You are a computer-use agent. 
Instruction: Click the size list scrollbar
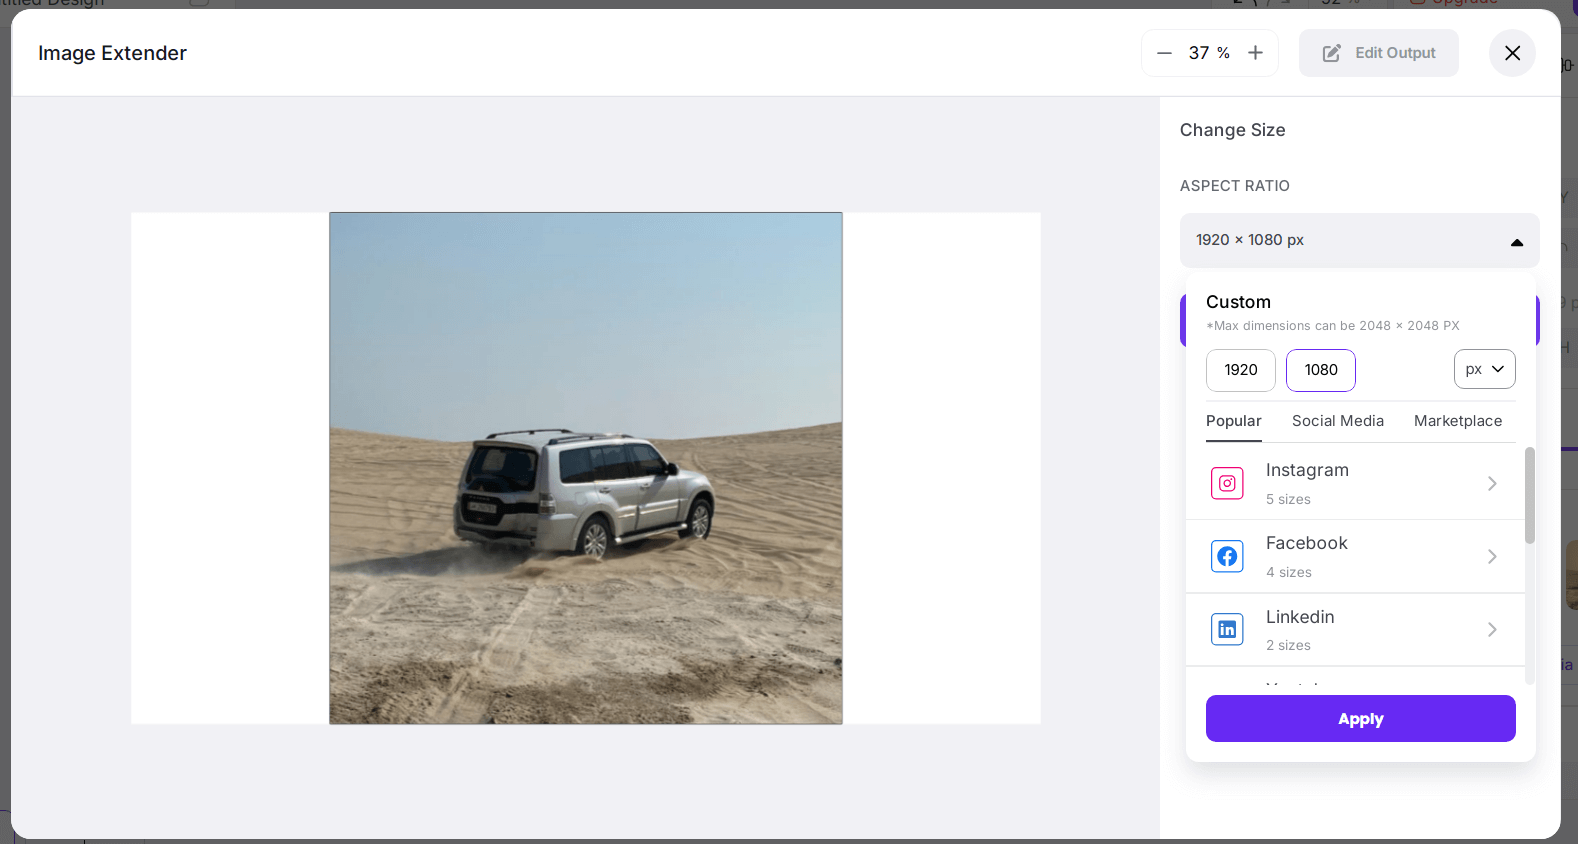(1529, 496)
